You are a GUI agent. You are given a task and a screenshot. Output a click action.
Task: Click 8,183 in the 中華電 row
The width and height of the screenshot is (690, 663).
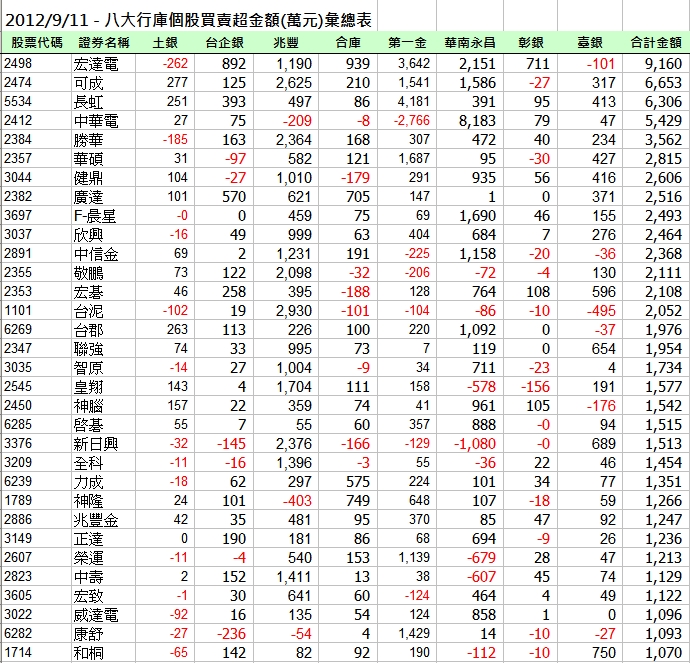click(x=477, y=121)
